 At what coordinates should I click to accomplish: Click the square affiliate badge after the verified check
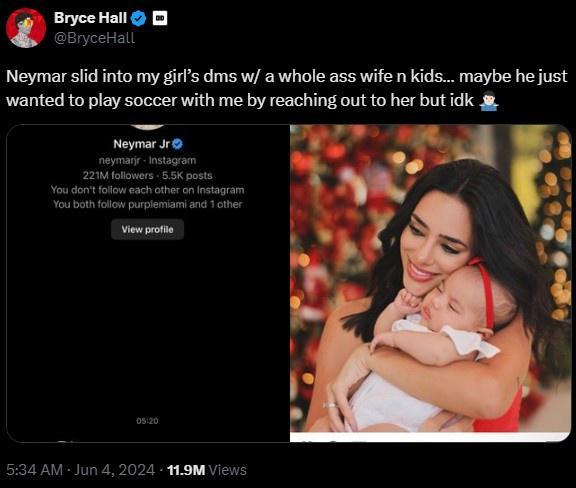coord(160,18)
